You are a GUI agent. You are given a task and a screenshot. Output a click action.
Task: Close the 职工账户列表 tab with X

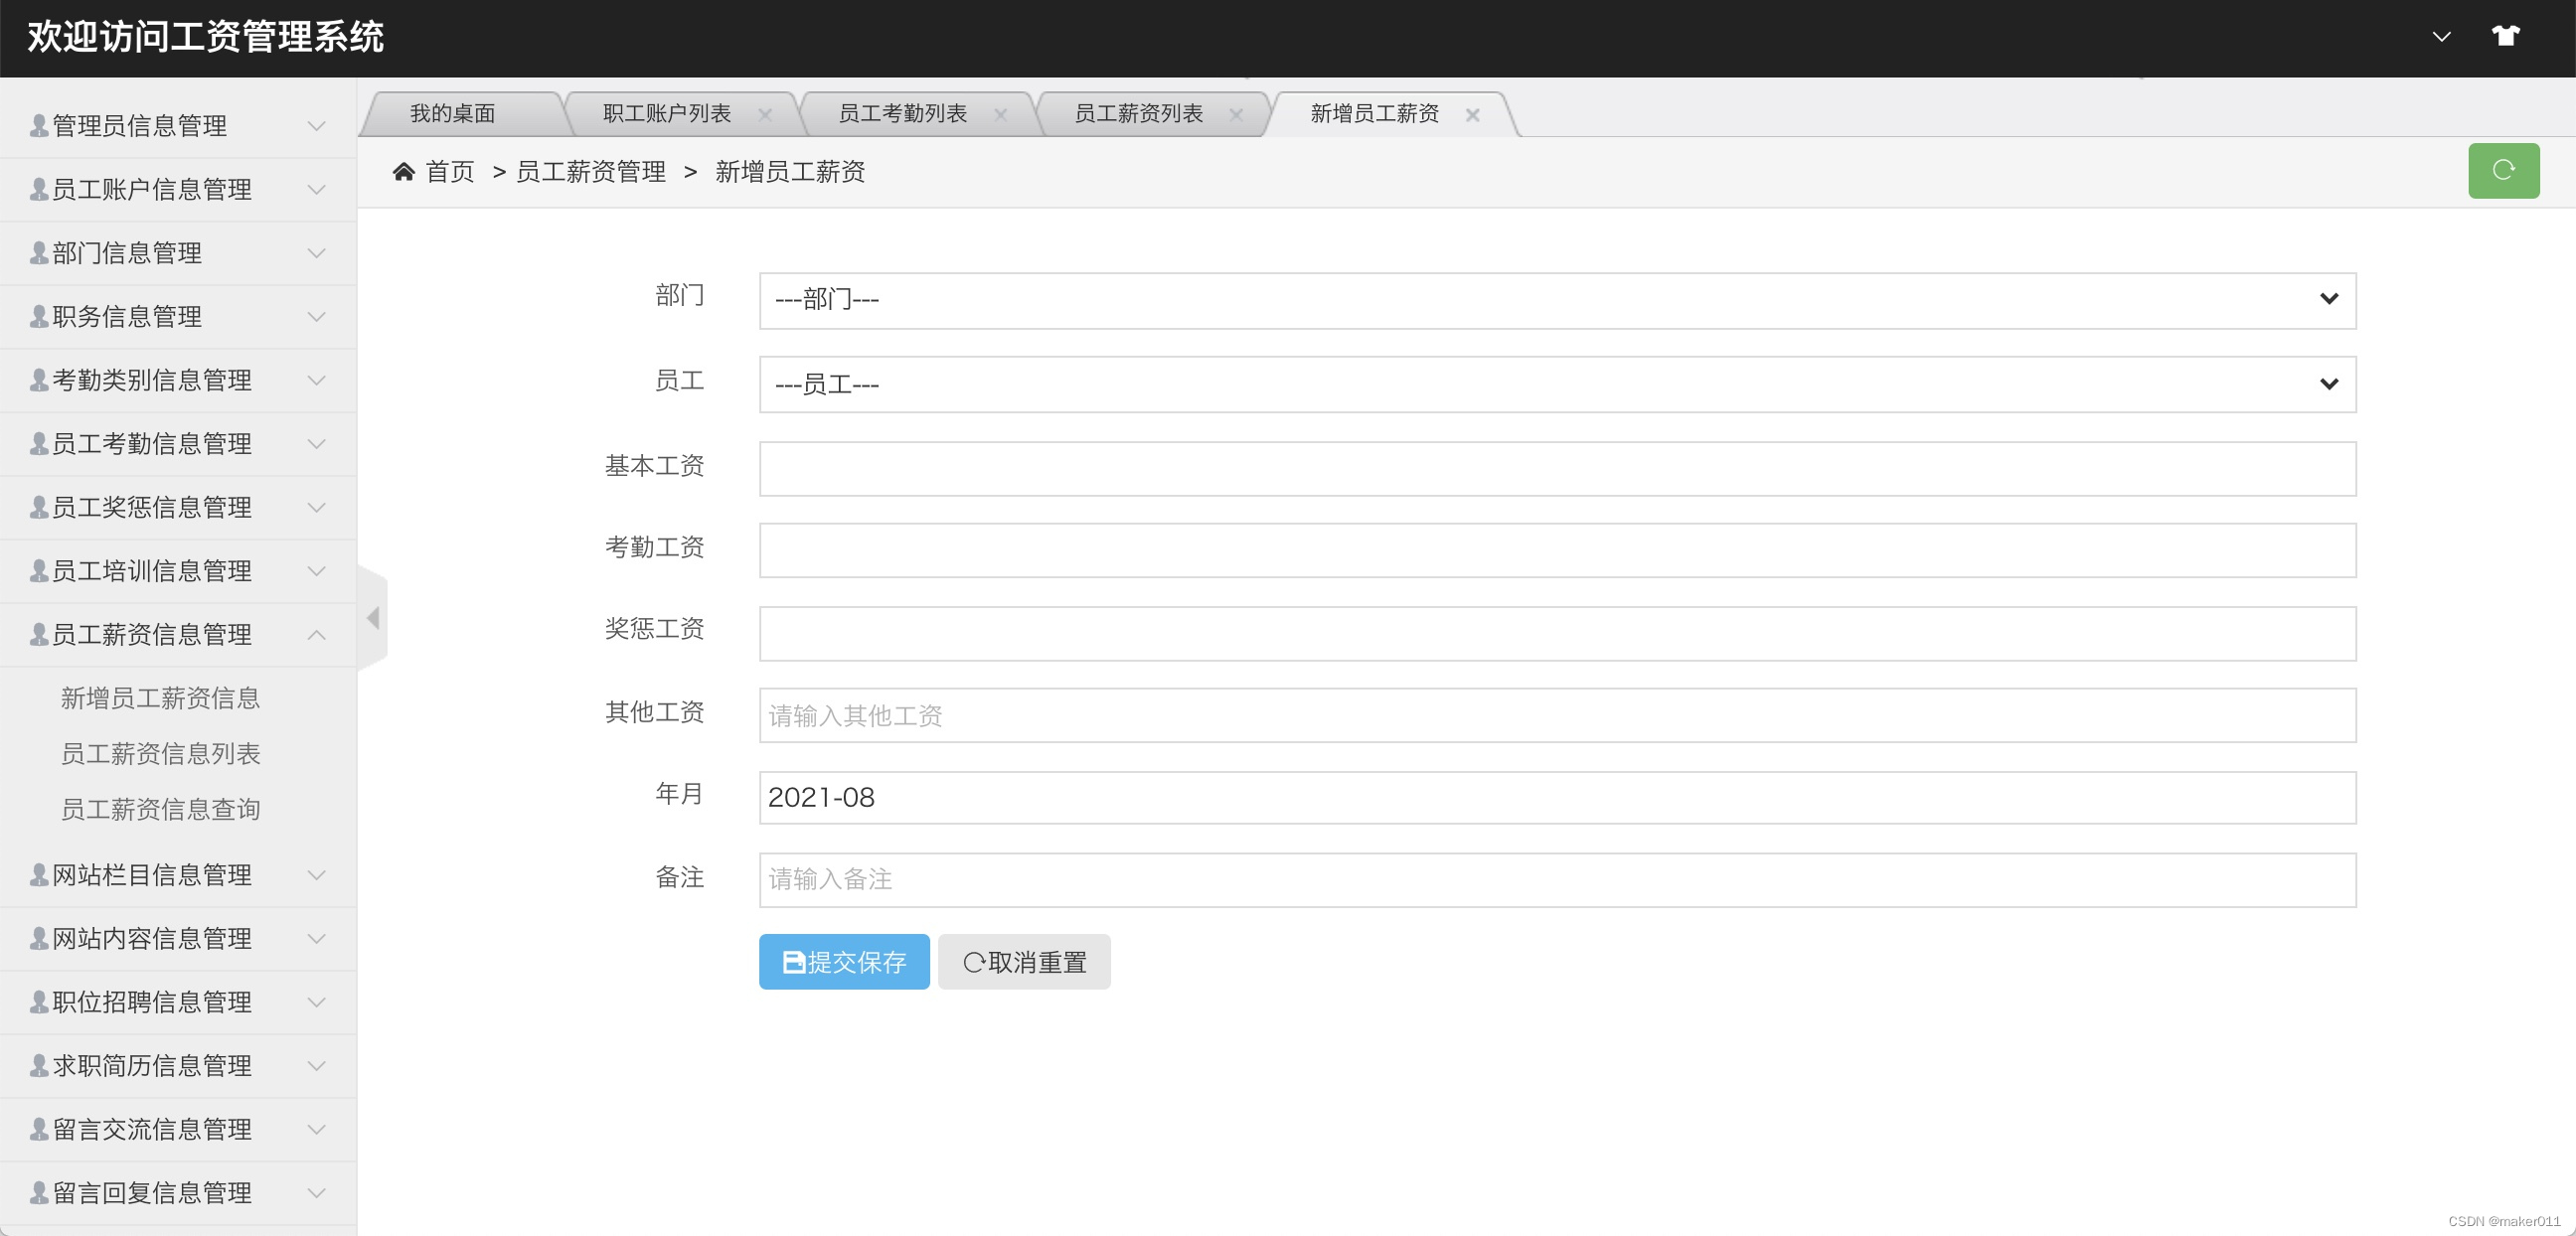[x=765, y=115]
